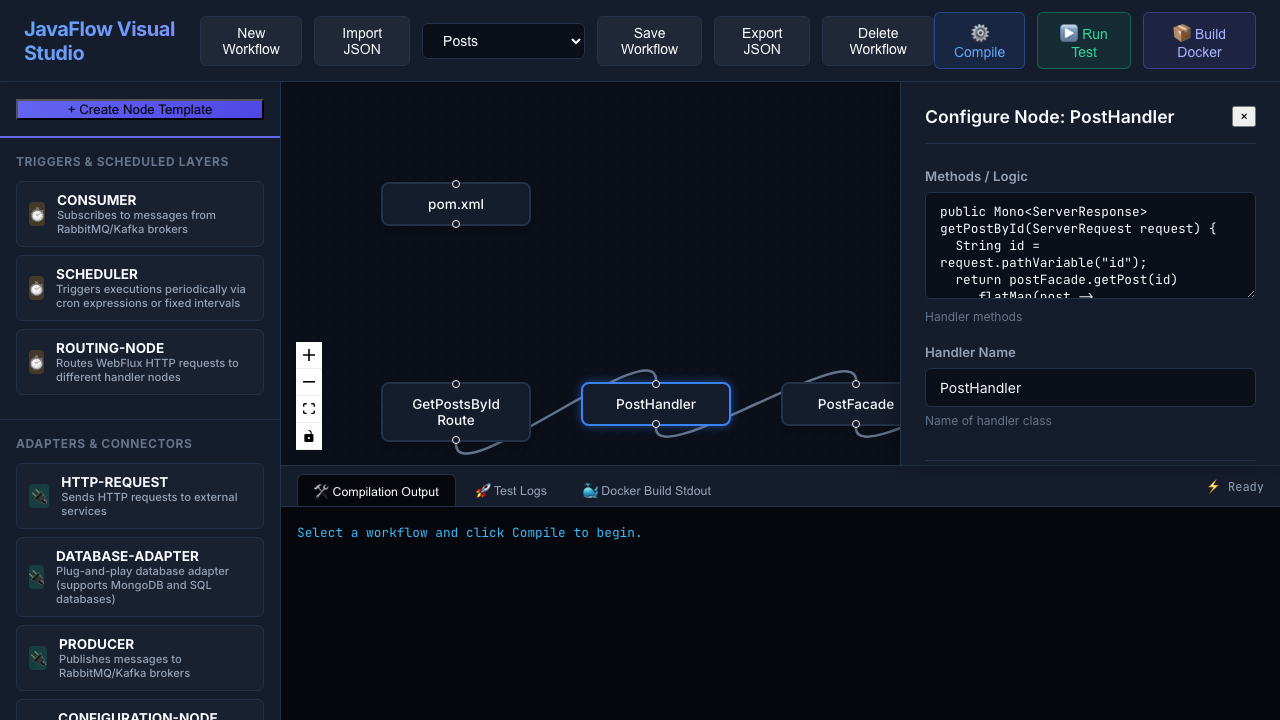Zoom in on the canvas
Screen dimensions: 1280x720
(309, 355)
